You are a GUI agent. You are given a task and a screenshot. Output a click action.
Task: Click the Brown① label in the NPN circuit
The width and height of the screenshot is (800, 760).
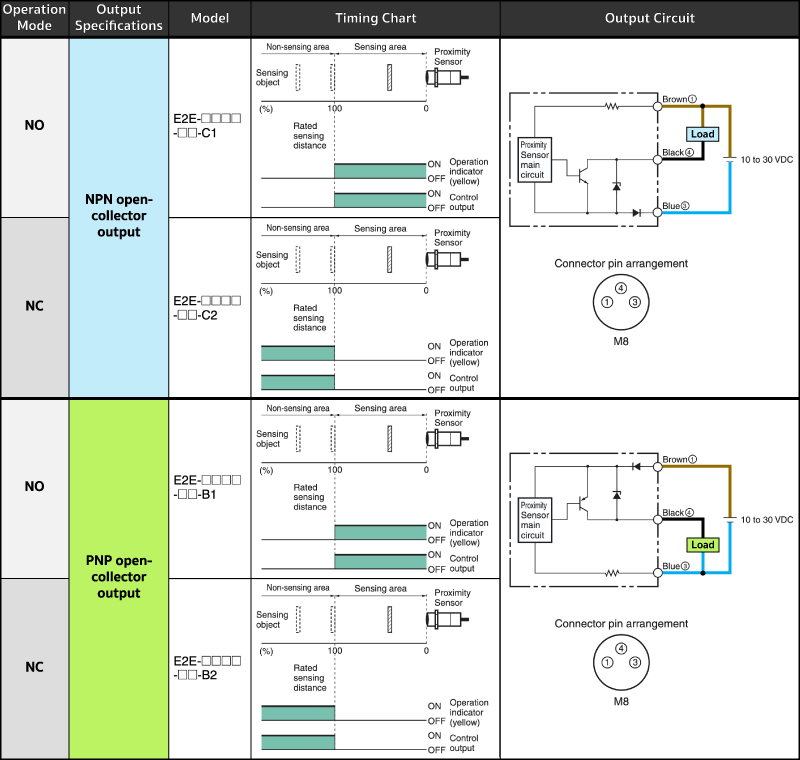pyautogui.click(x=679, y=99)
